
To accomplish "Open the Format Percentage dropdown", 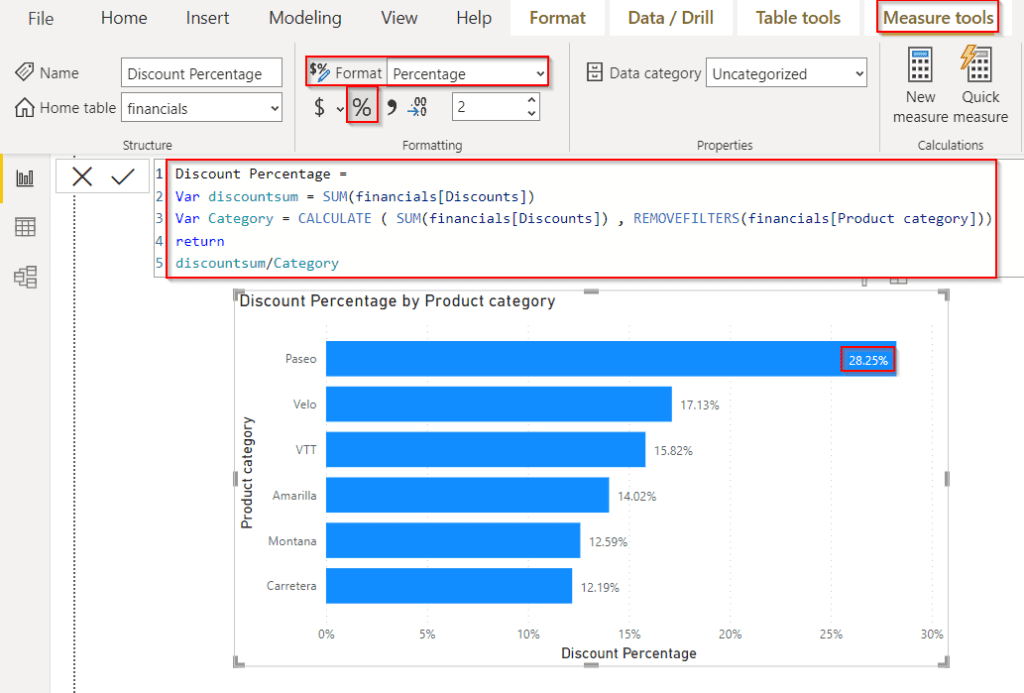I will [x=468, y=73].
